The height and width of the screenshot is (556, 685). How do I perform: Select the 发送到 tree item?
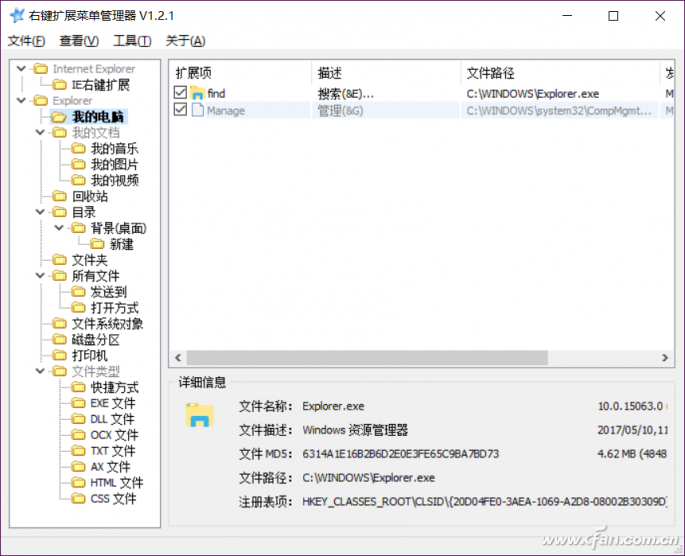point(108,292)
